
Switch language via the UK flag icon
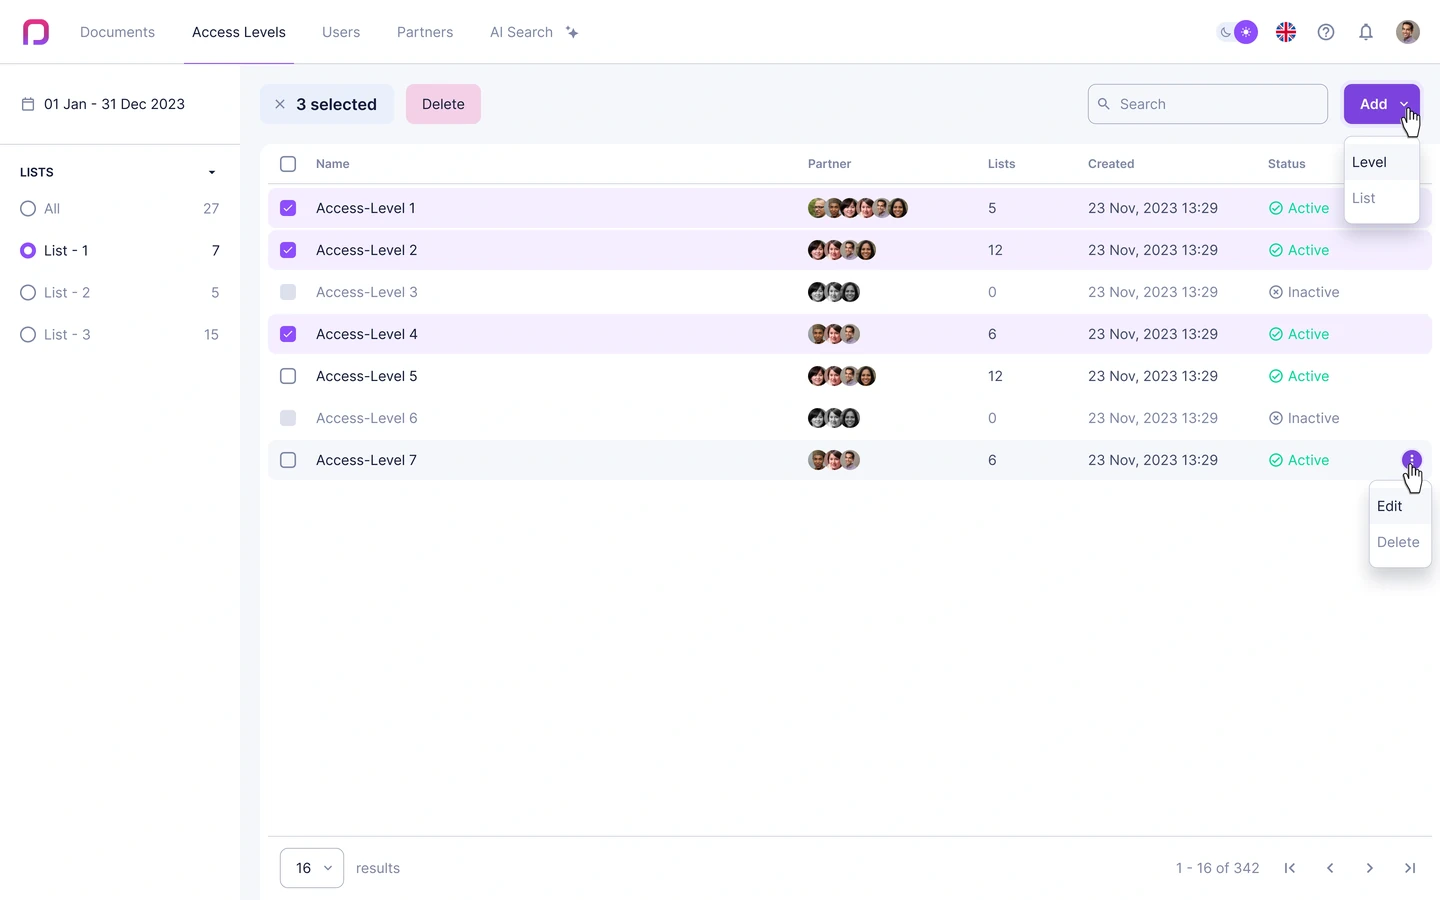(1286, 32)
